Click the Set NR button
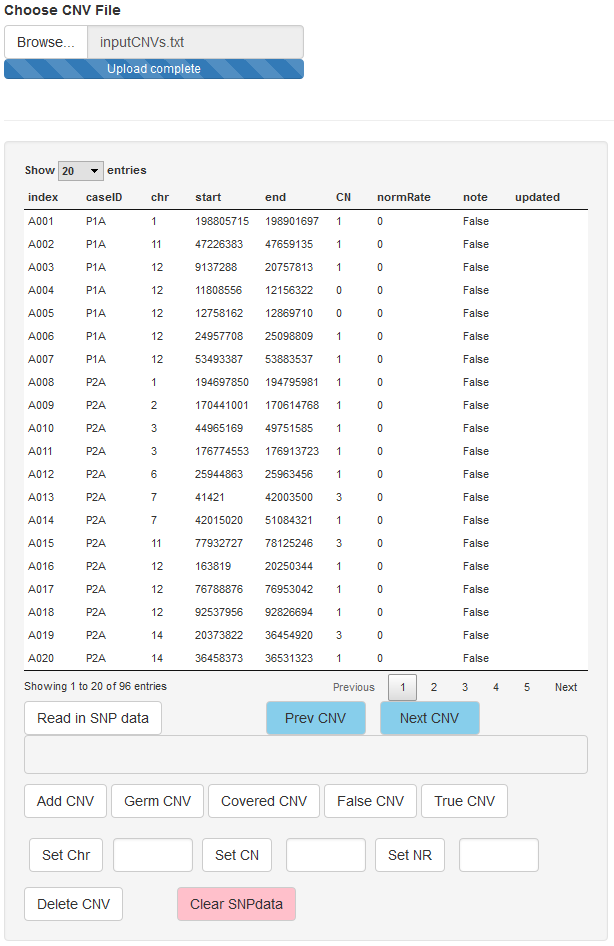This screenshot has height=946, width=614. click(x=410, y=855)
